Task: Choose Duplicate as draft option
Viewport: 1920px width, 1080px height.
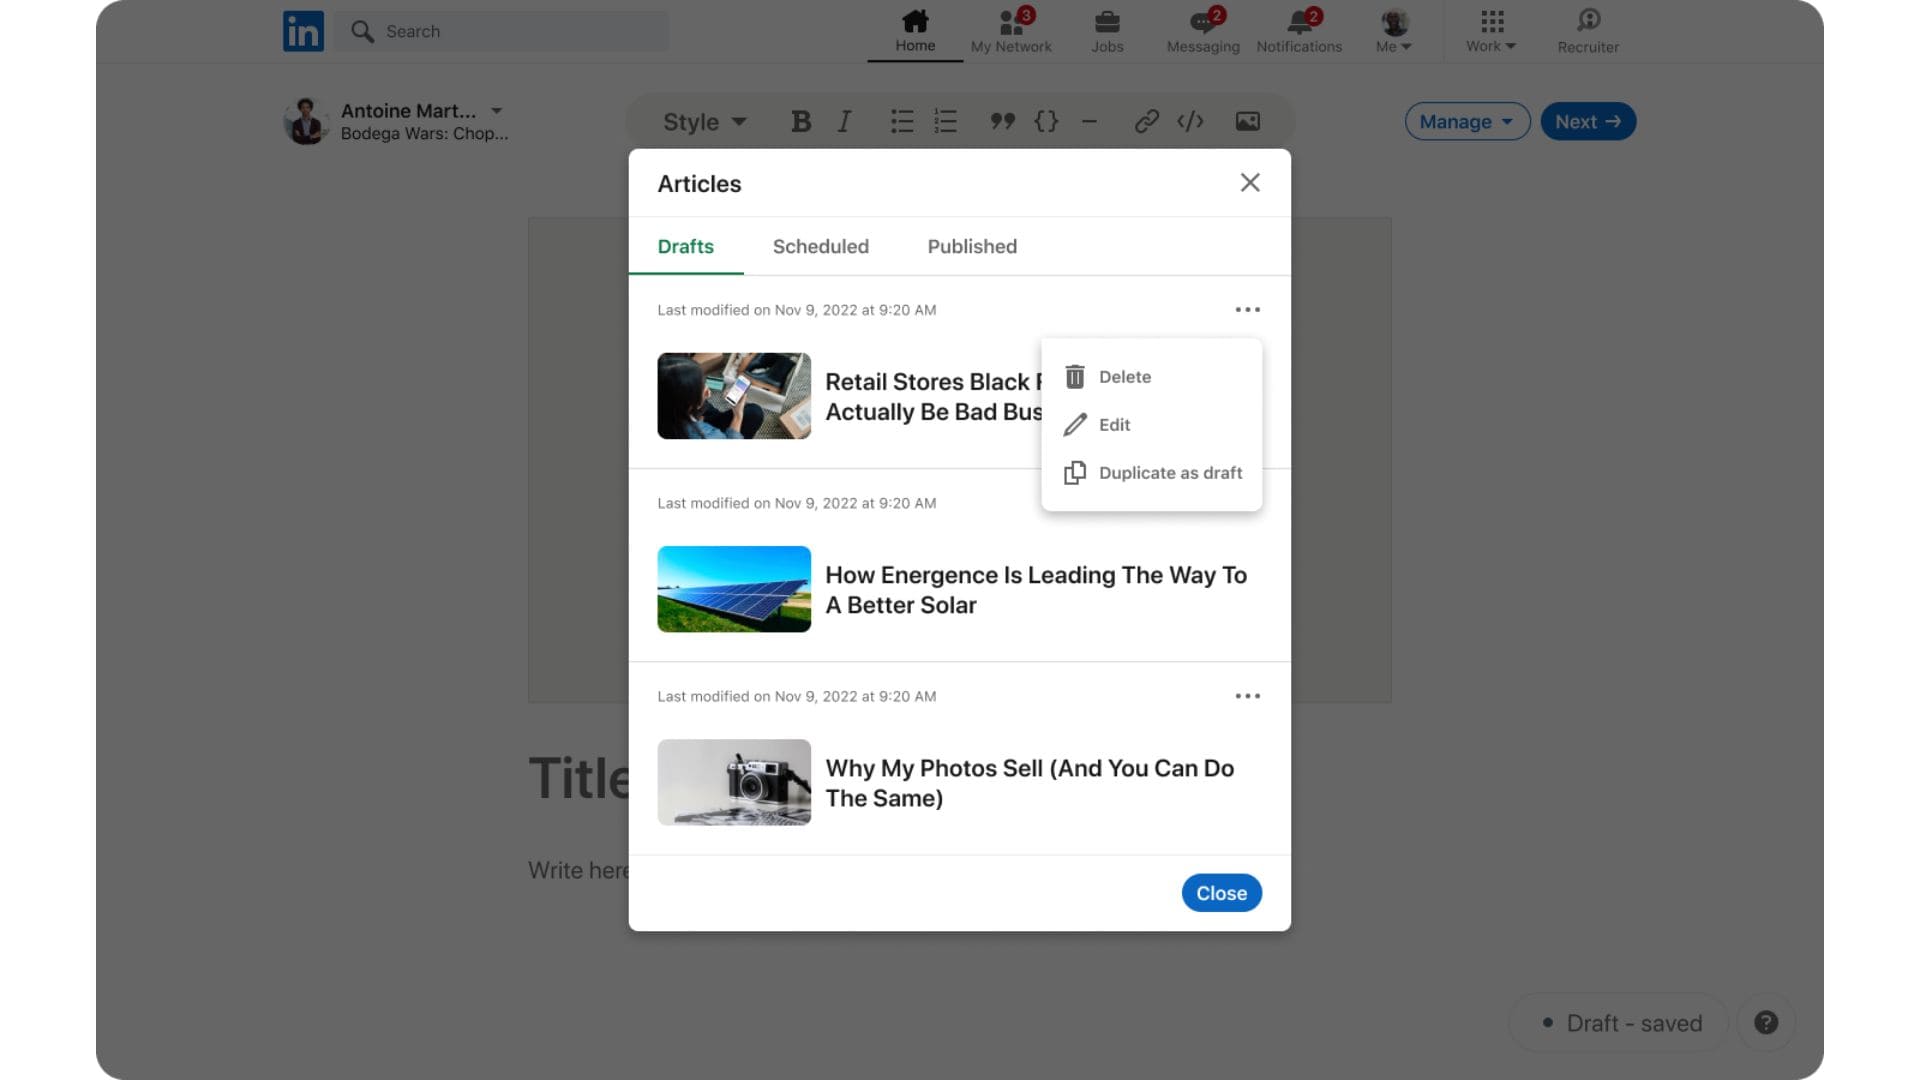Action: [1169, 473]
